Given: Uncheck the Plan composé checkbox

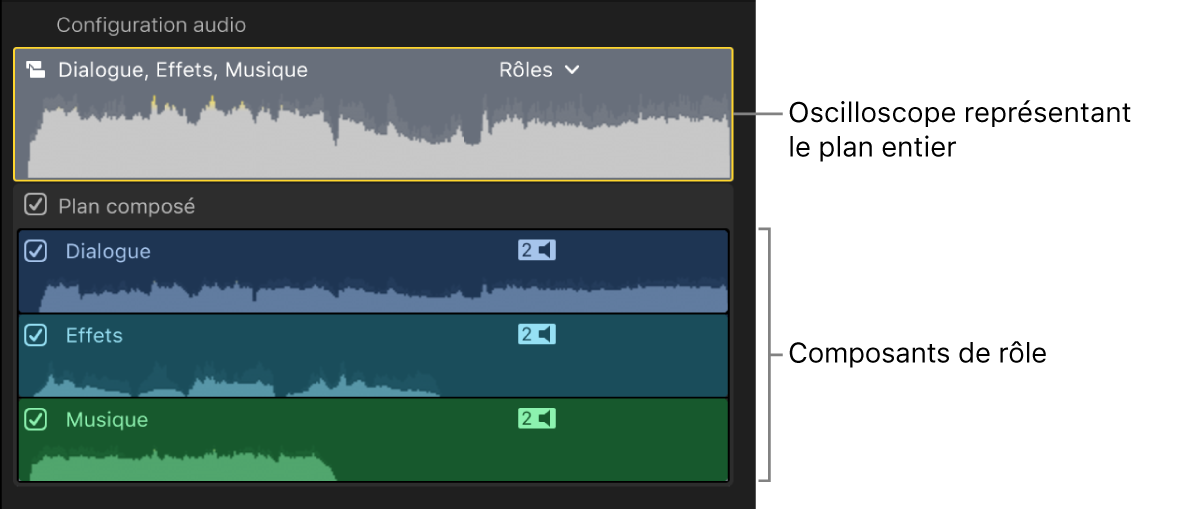Looking at the screenshot, I should point(35,206).
